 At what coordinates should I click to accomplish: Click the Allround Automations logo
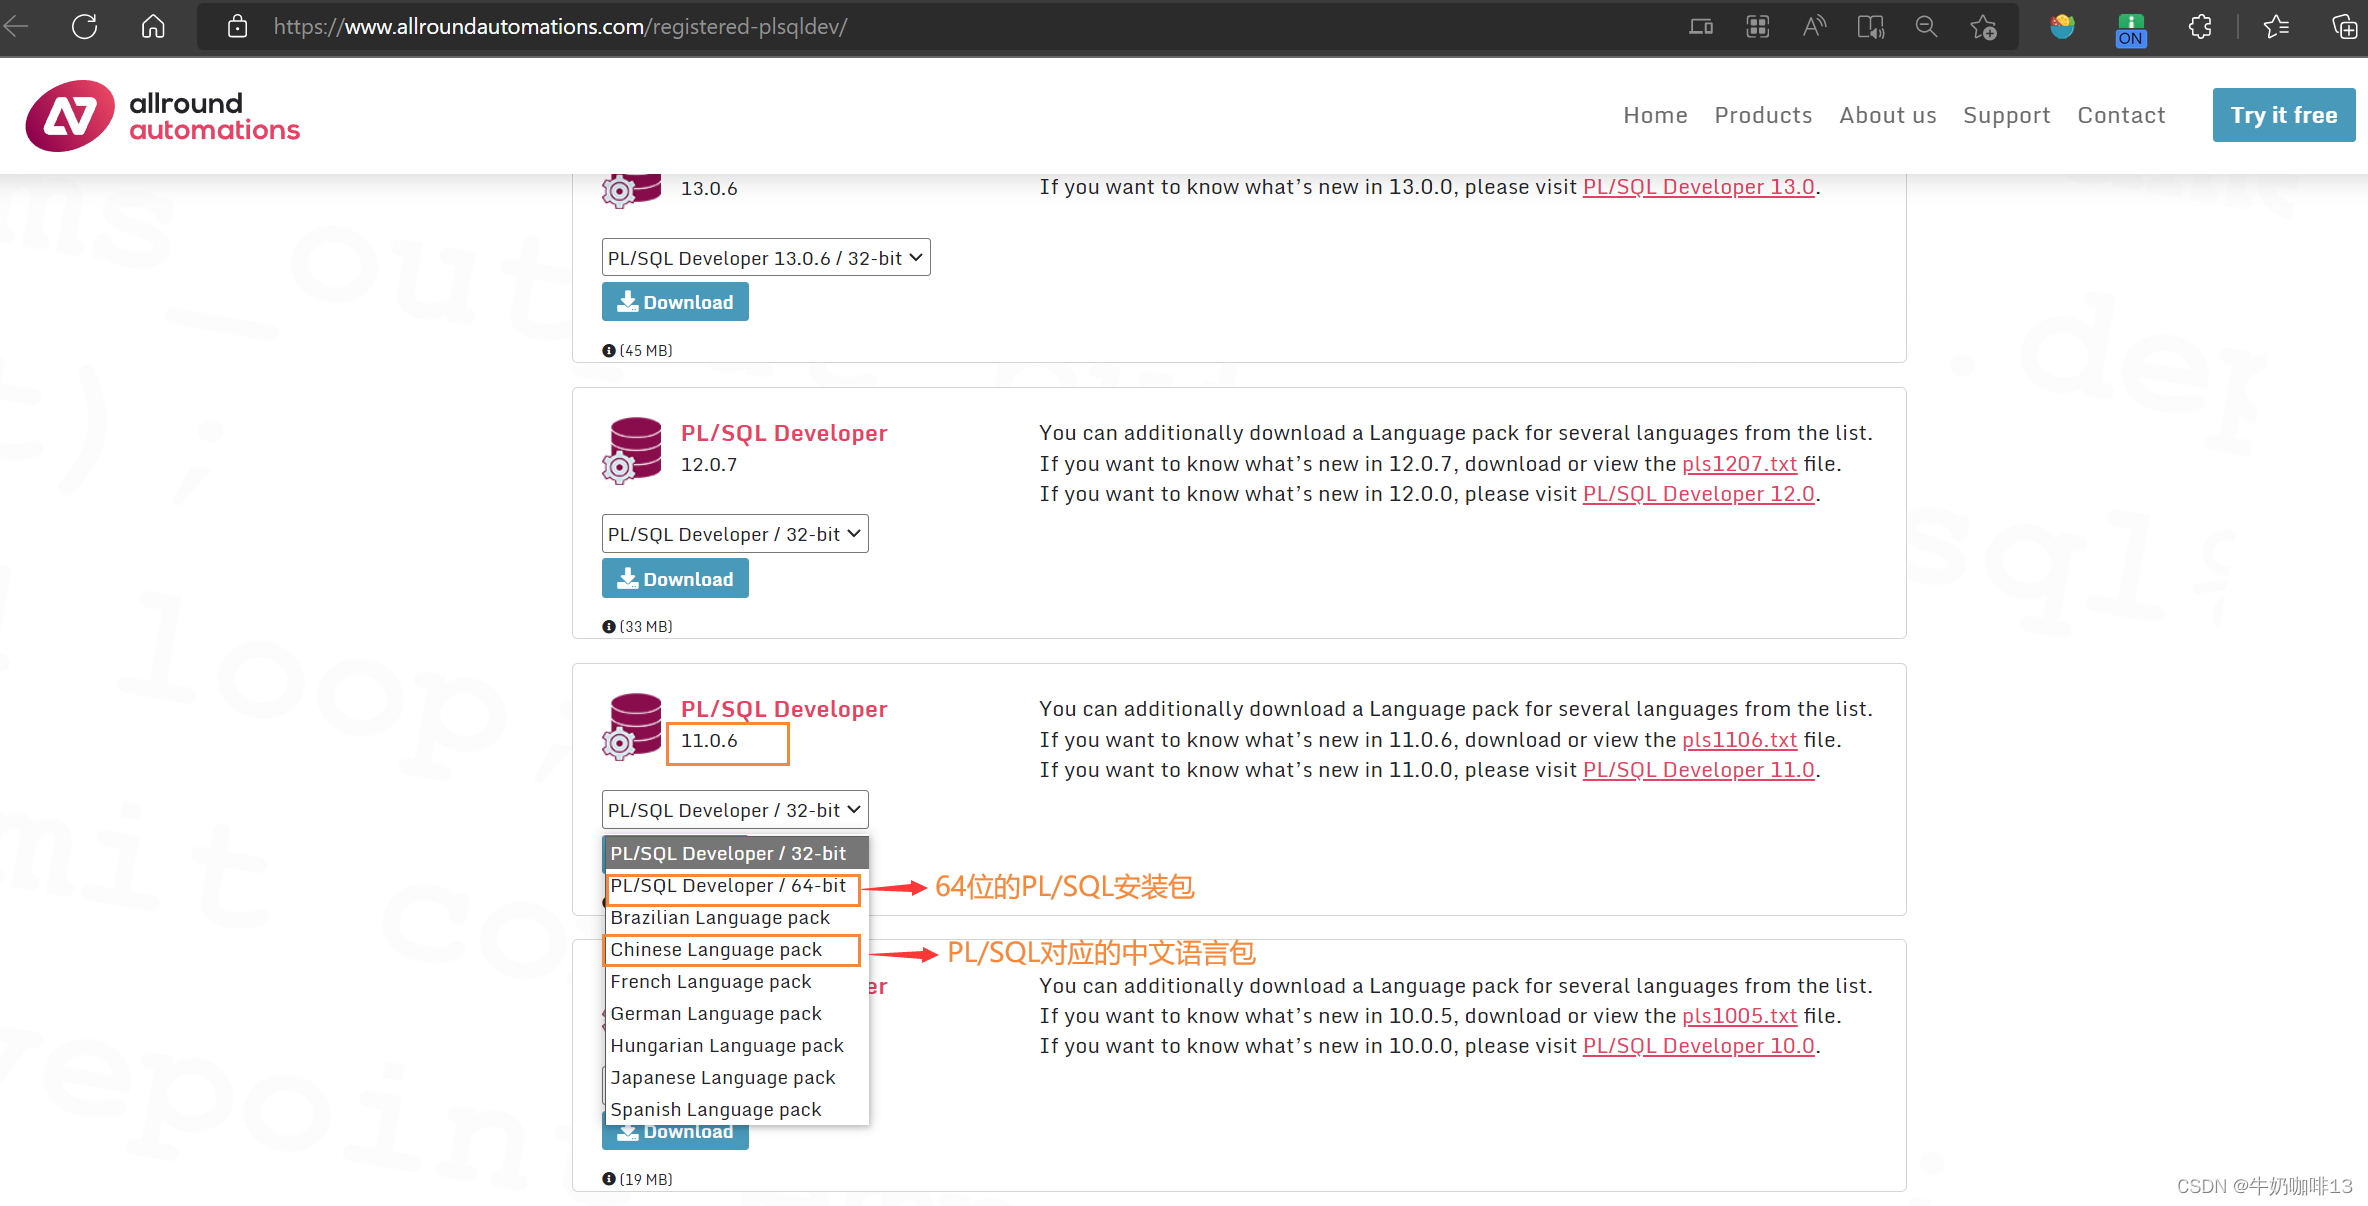pos(163,116)
